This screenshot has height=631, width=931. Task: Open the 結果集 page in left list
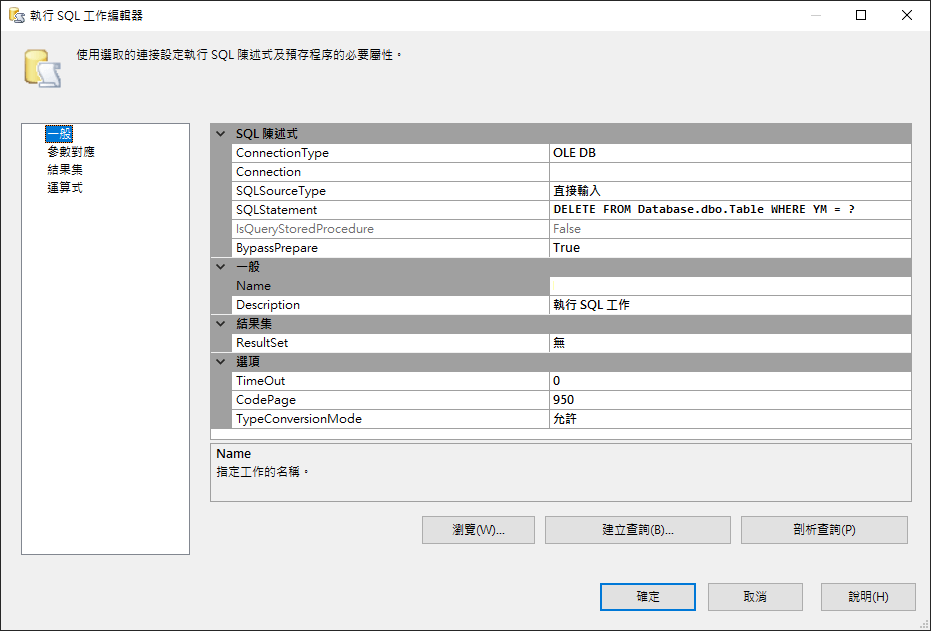[x=64, y=170]
